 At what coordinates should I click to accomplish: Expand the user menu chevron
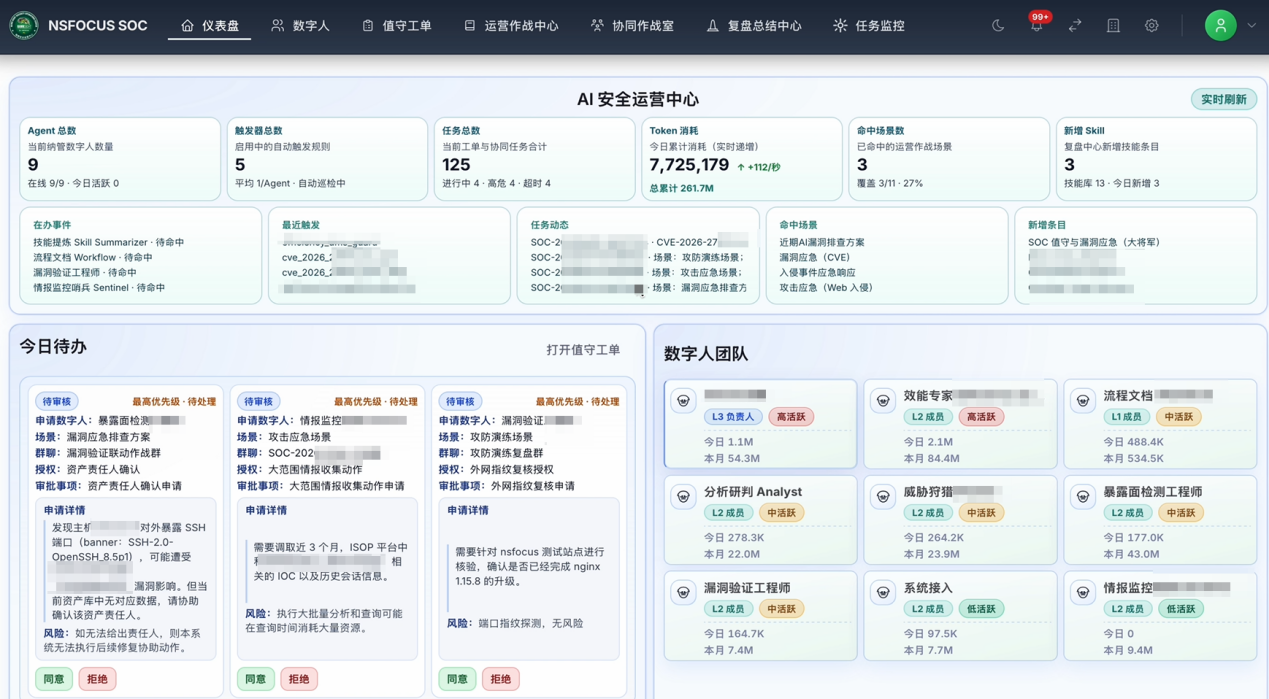1251,26
